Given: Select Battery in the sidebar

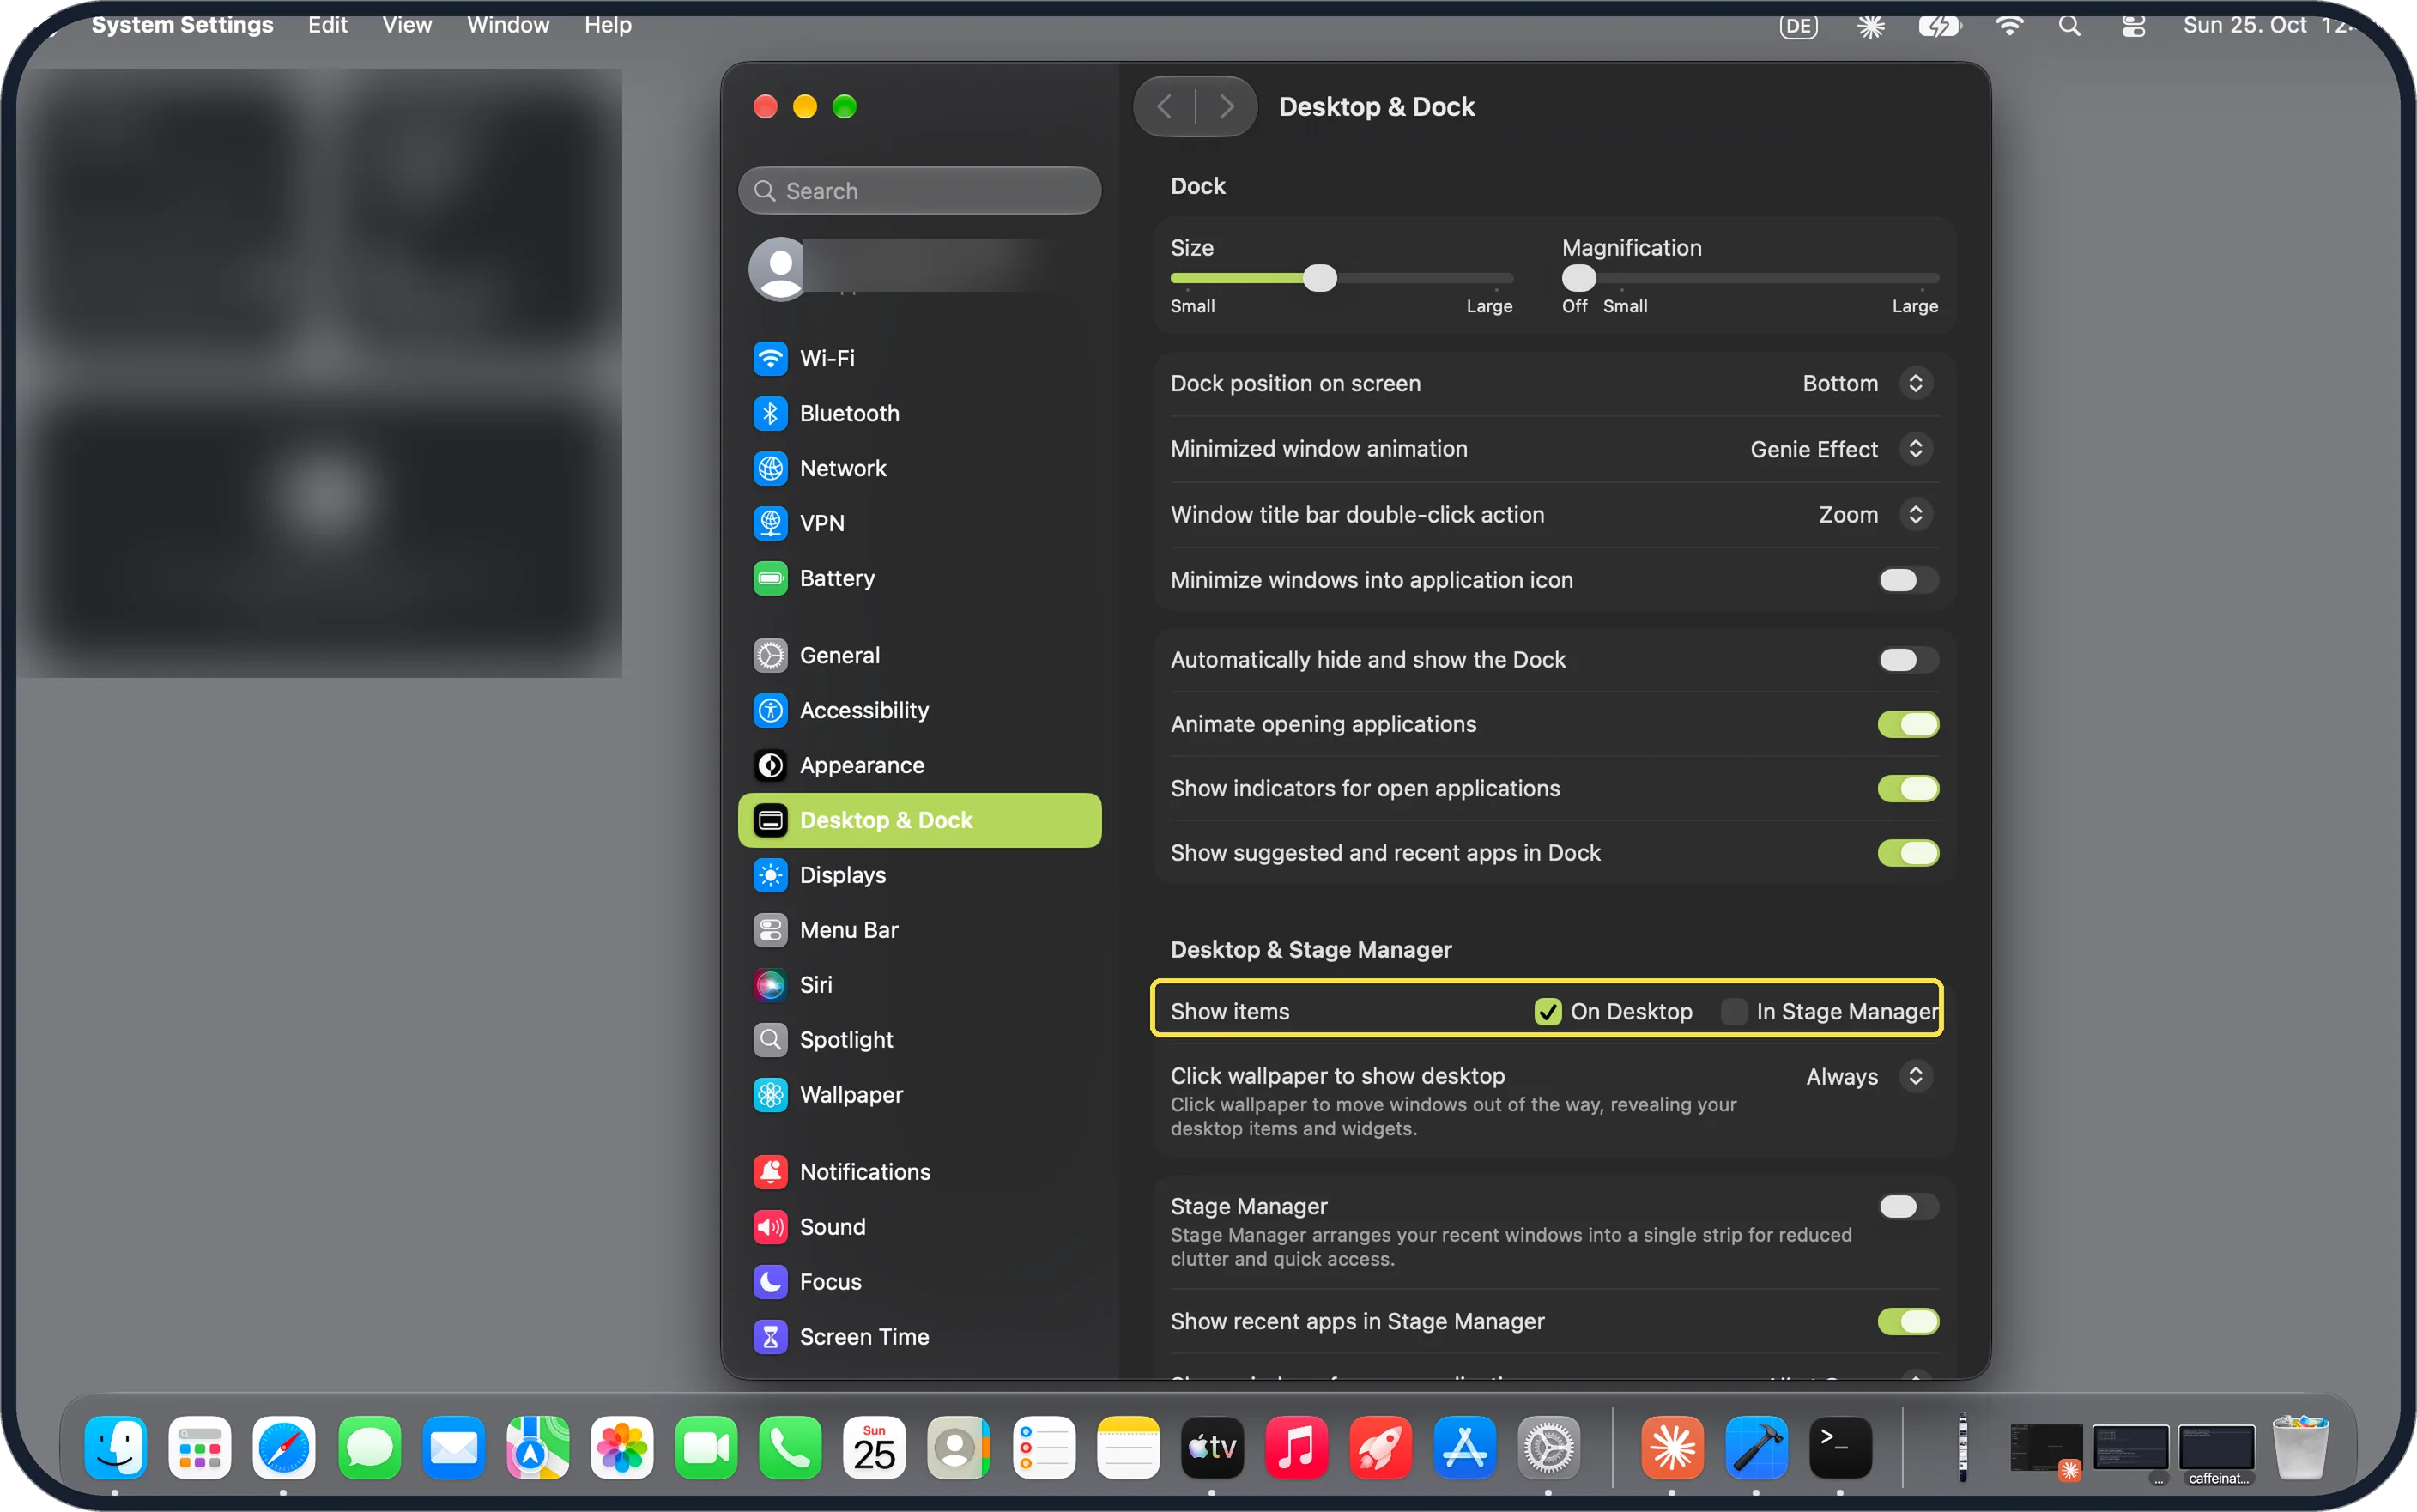Looking at the screenshot, I should pos(919,578).
